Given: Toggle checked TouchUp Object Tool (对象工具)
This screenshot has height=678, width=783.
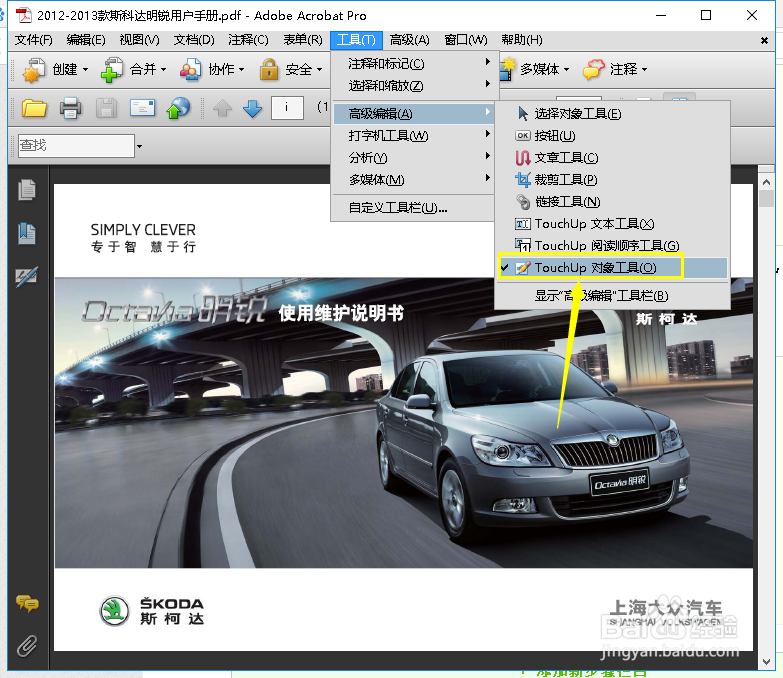Looking at the screenshot, I should point(612,268).
